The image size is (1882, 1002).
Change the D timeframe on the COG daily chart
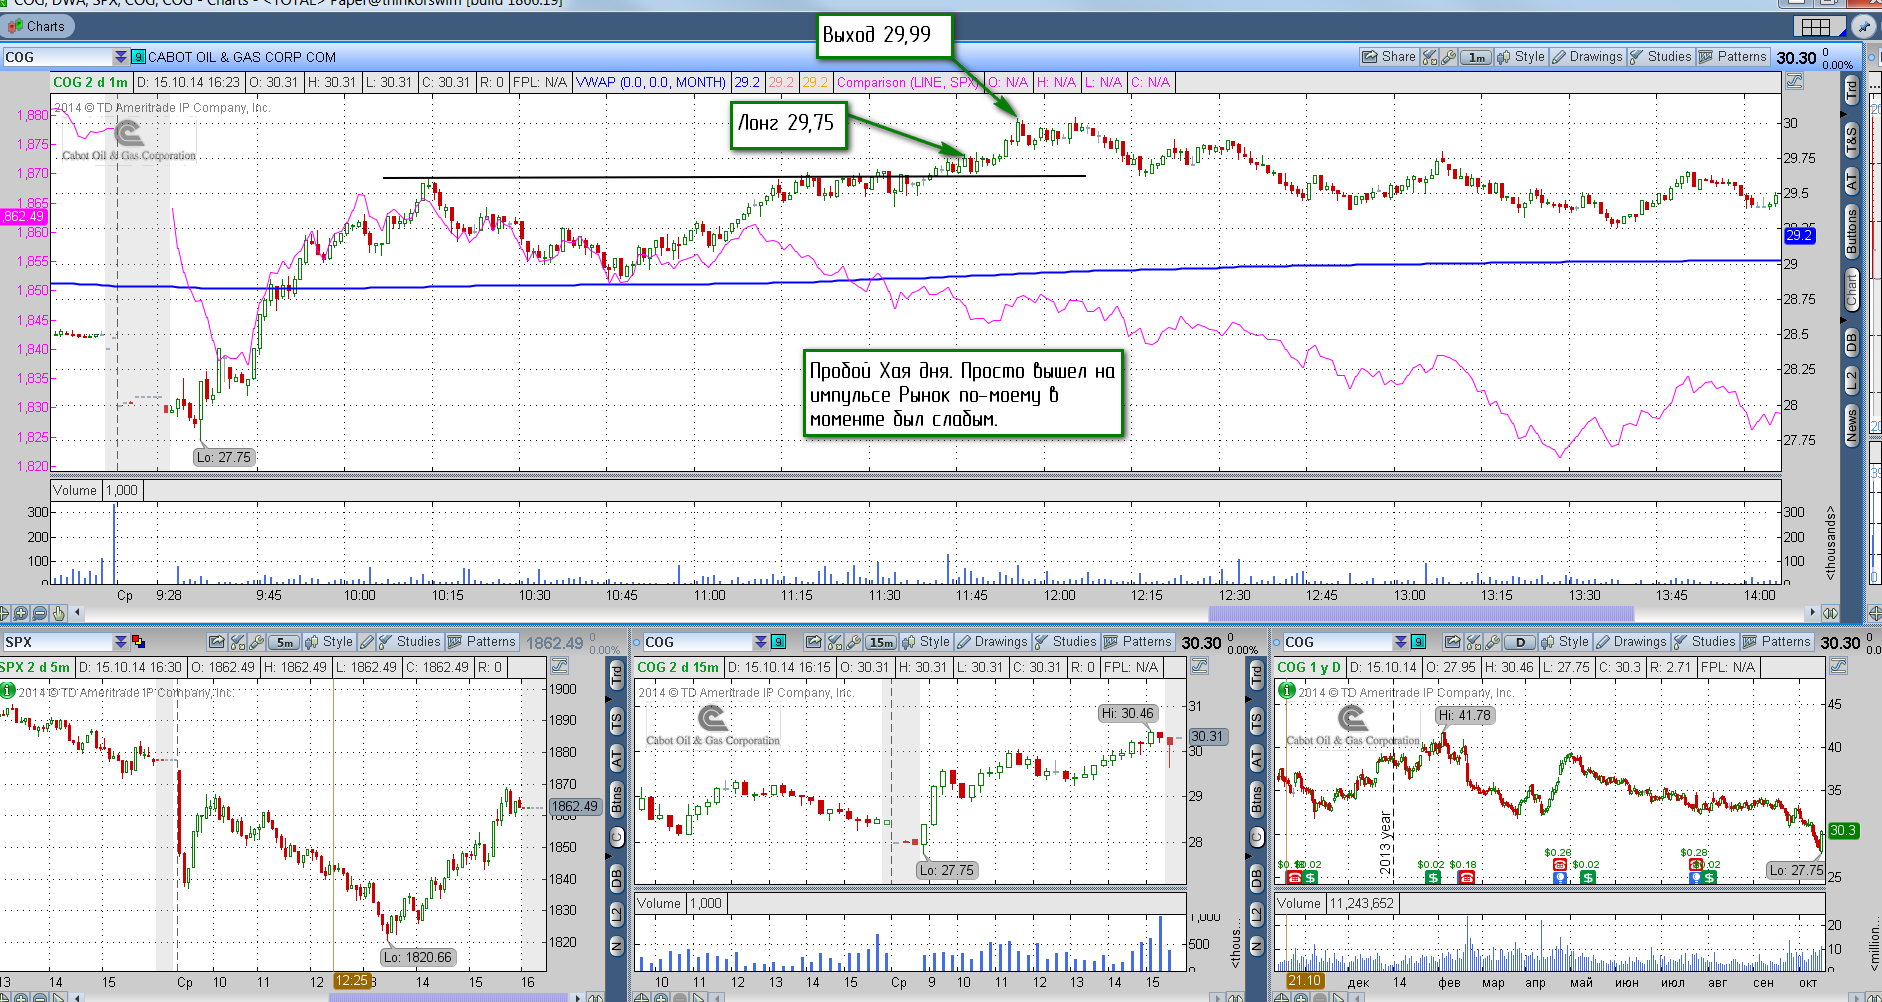[x=1520, y=642]
